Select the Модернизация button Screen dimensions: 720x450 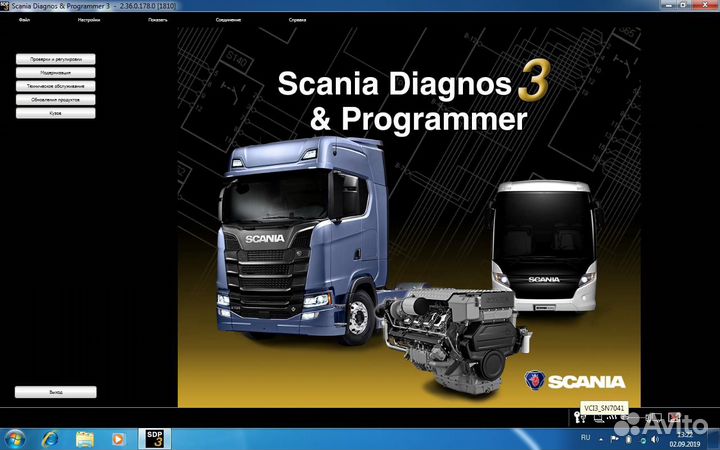pos(56,73)
